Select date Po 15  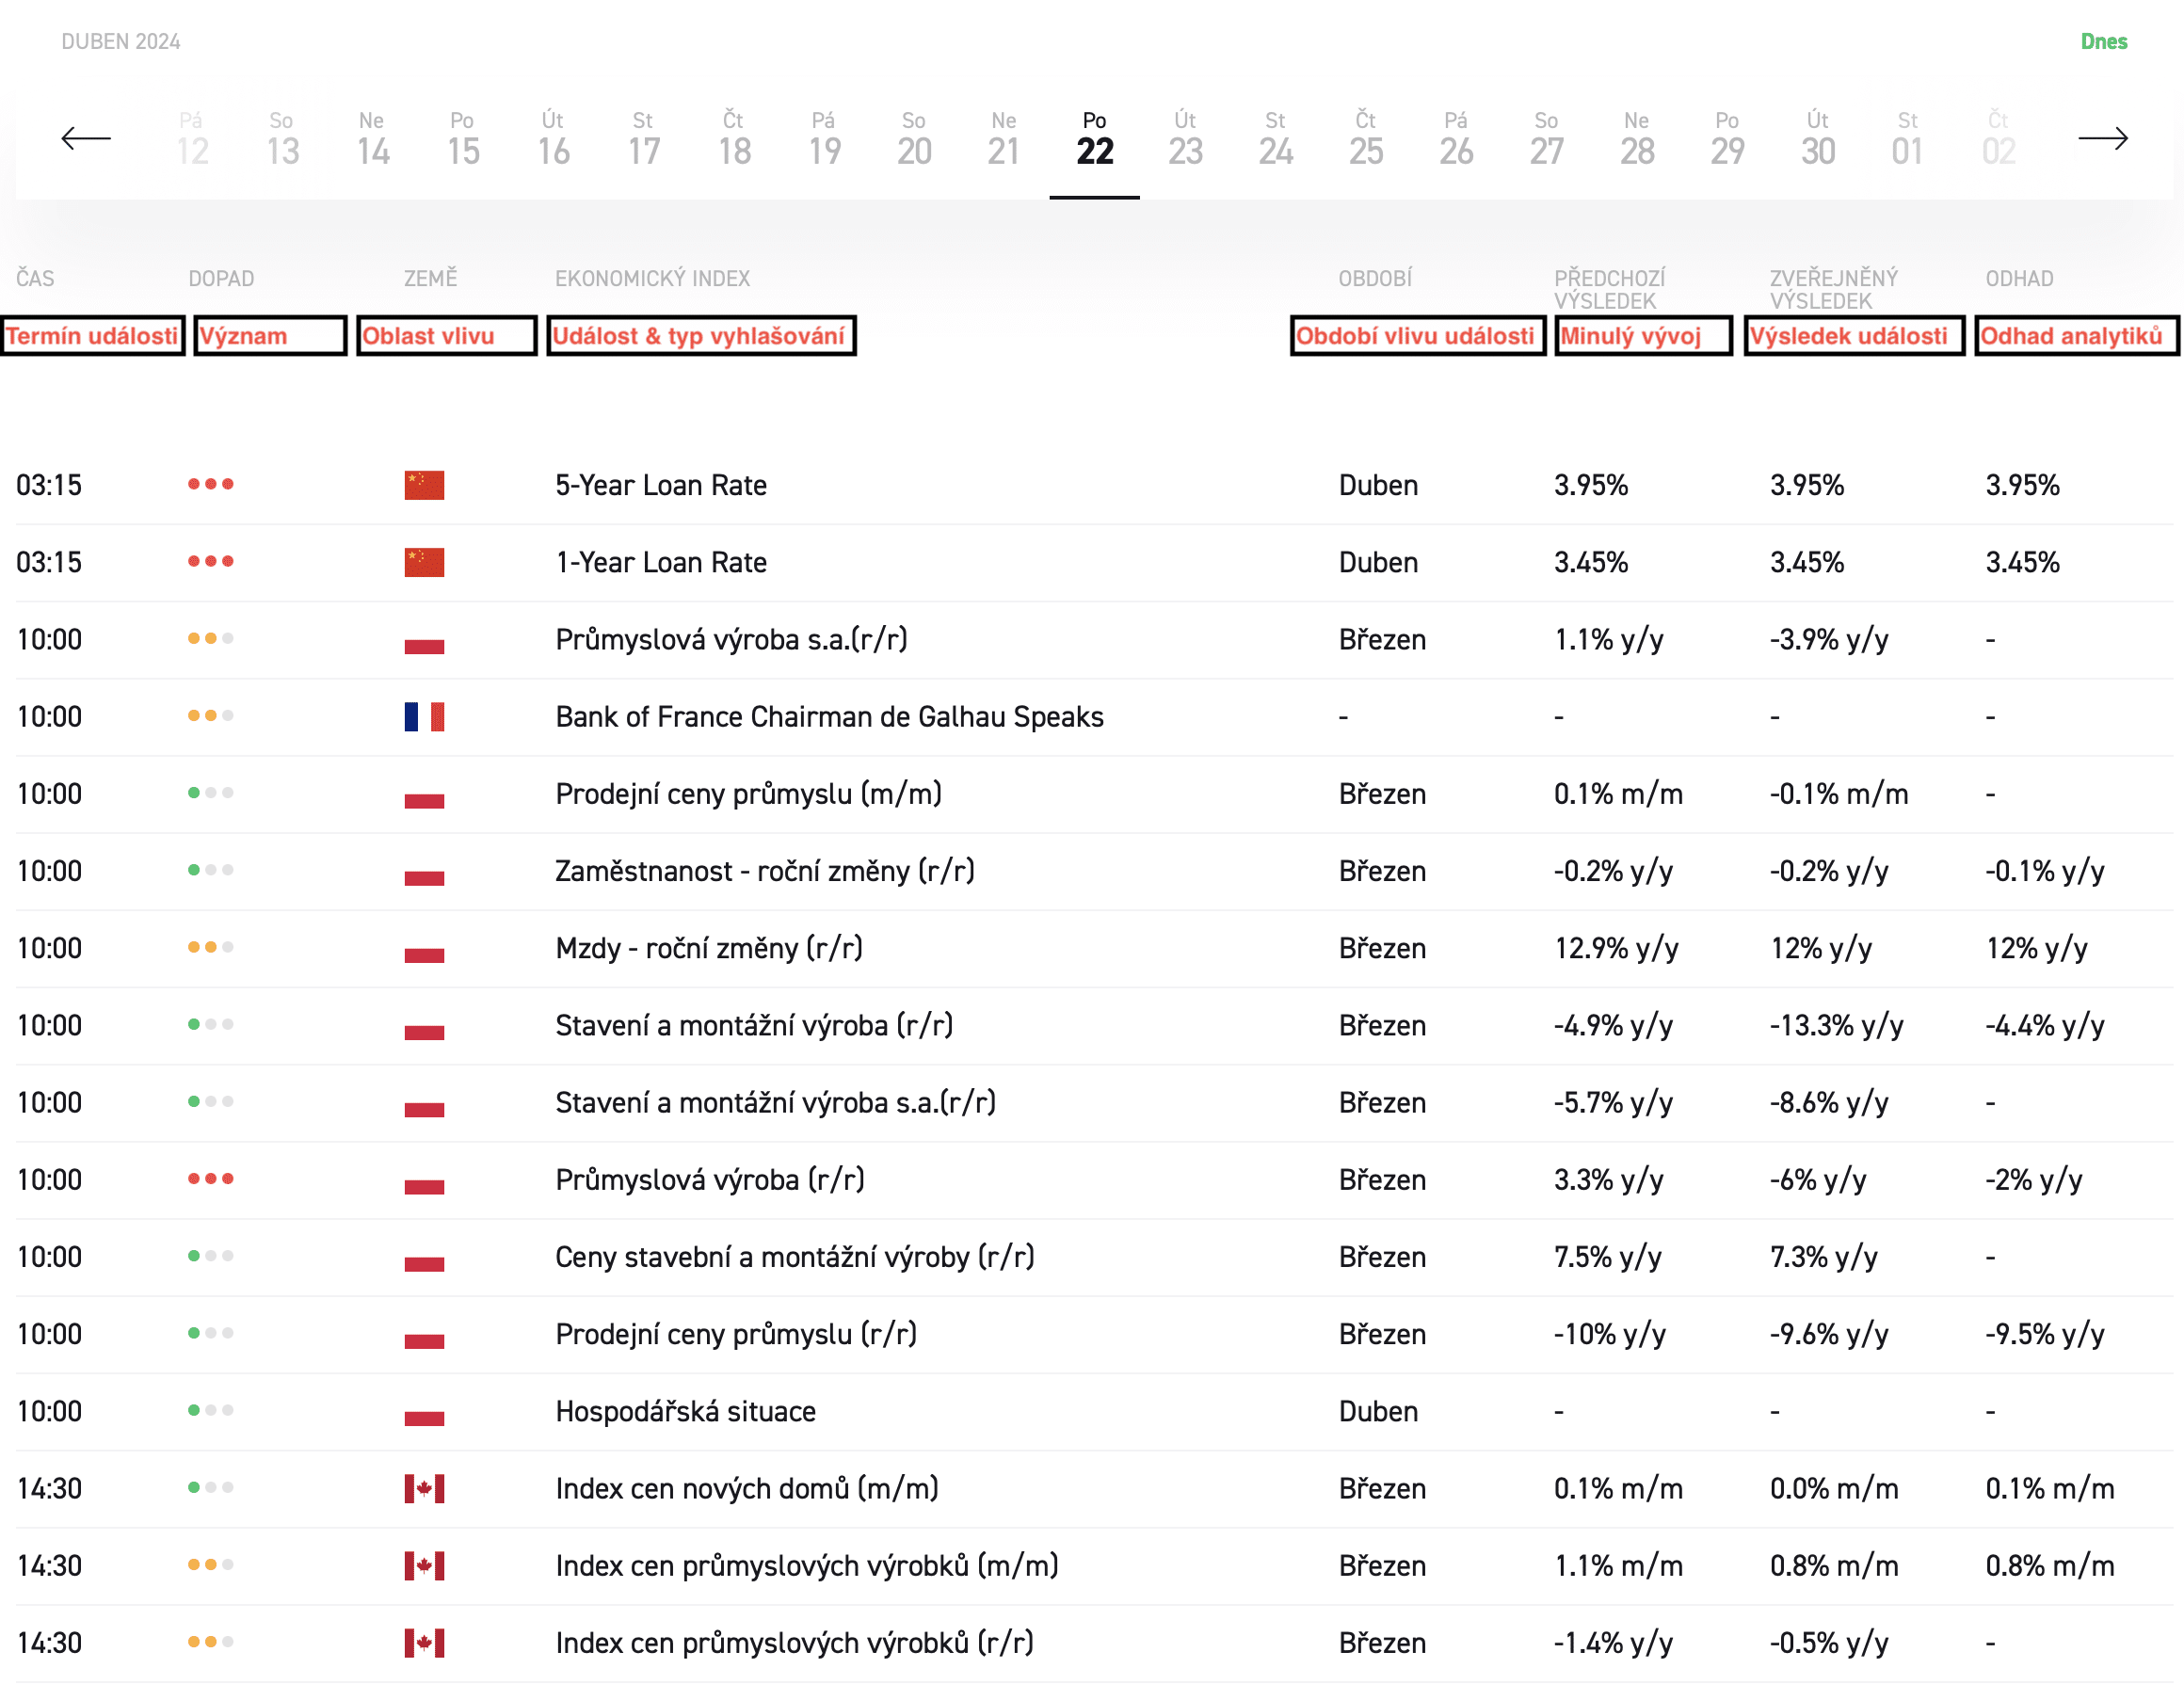(462, 140)
